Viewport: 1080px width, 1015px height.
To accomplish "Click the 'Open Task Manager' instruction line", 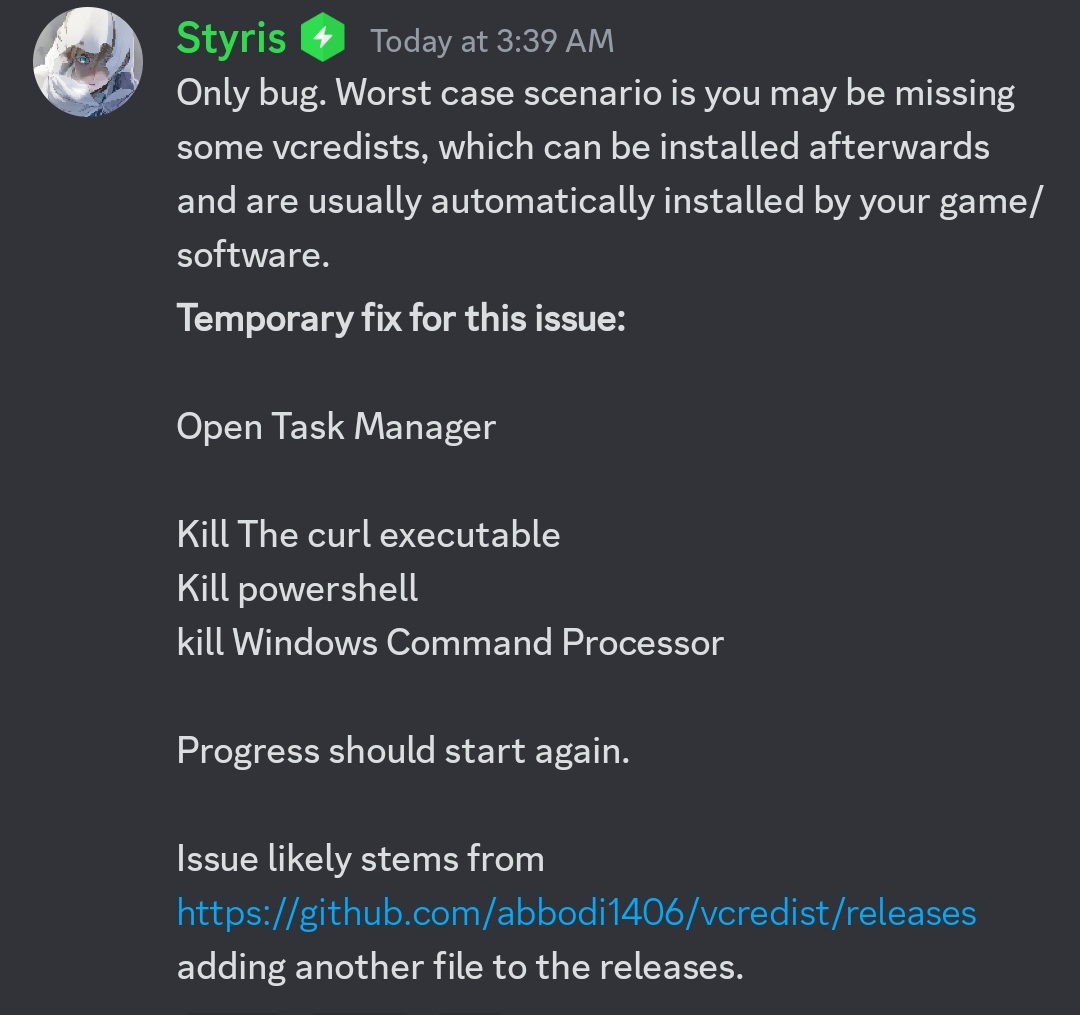I will pyautogui.click(x=335, y=427).
